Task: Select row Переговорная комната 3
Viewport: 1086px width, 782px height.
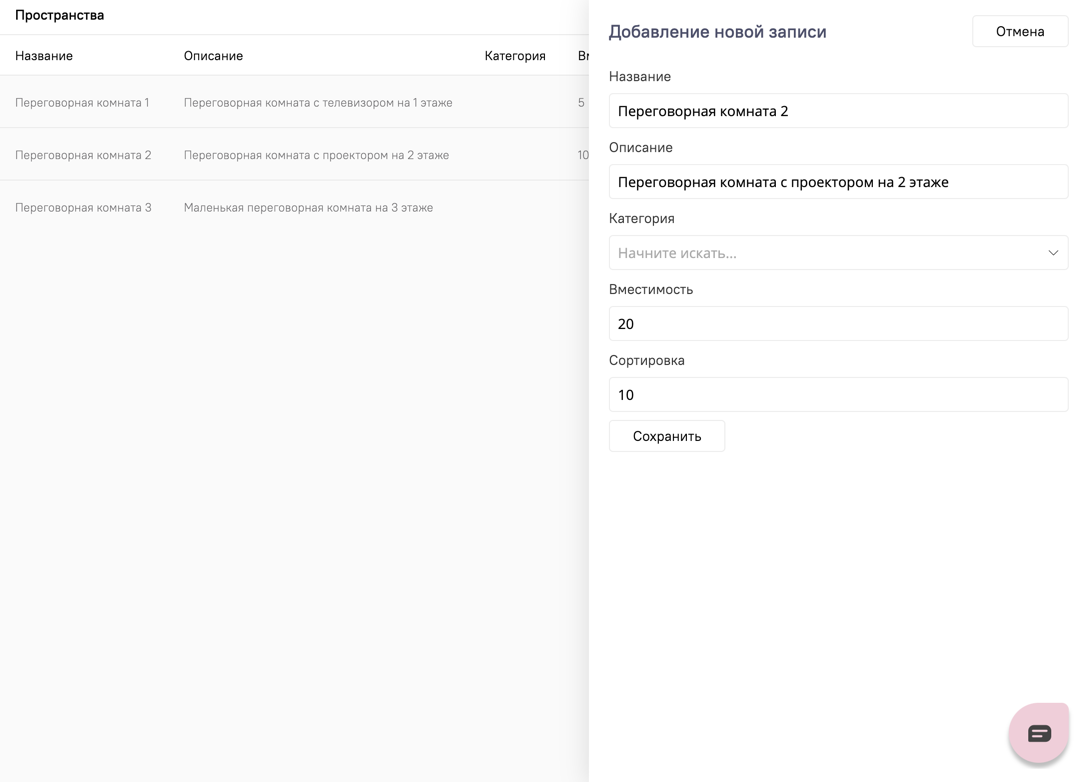Action: (x=82, y=207)
